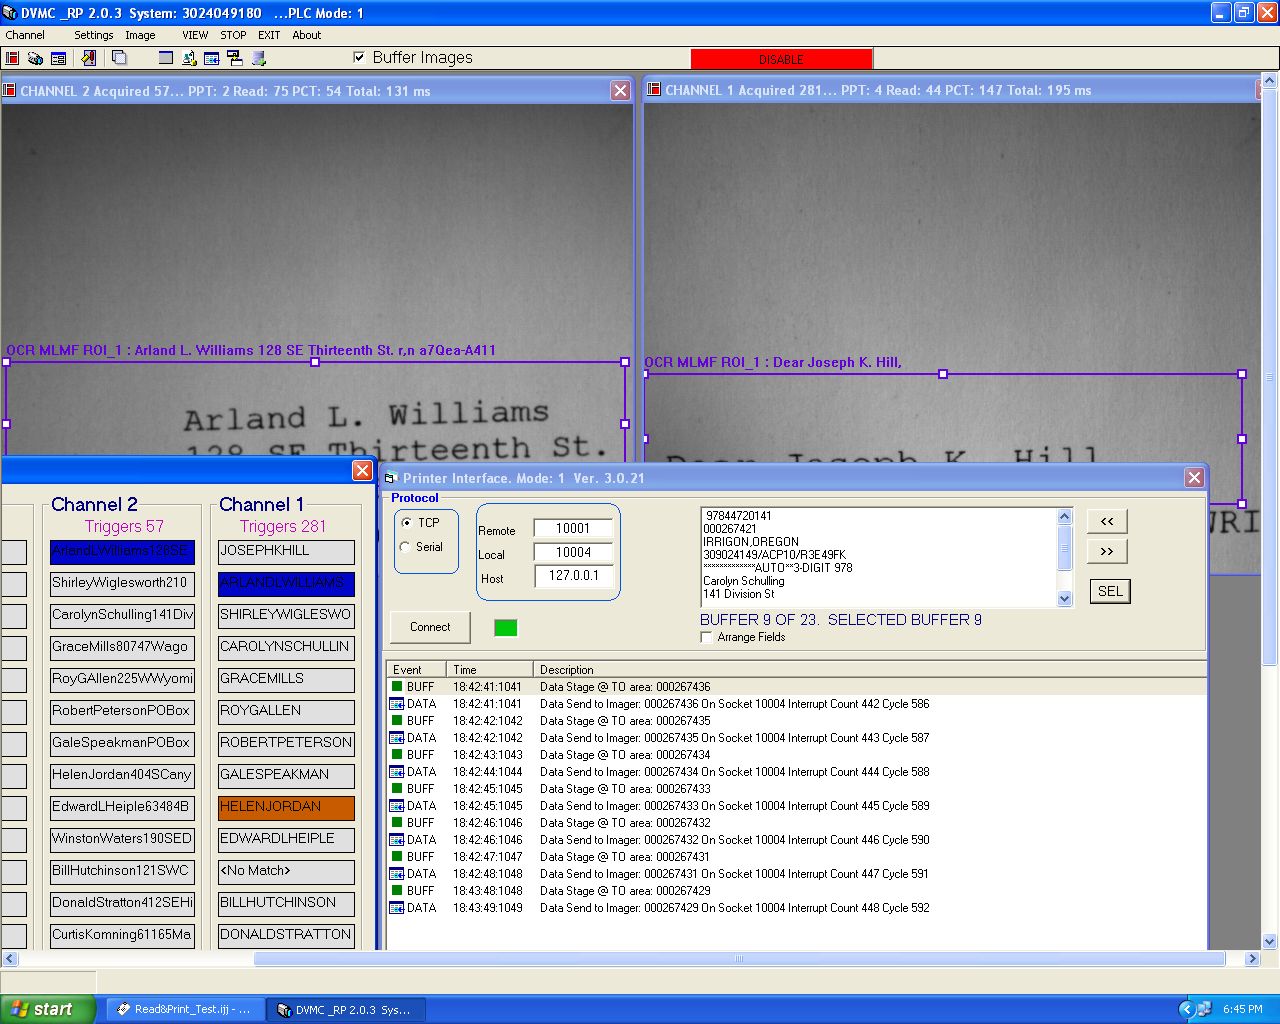Open the VIEW menu
The height and width of the screenshot is (1024, 1280).
click(195, 35)
